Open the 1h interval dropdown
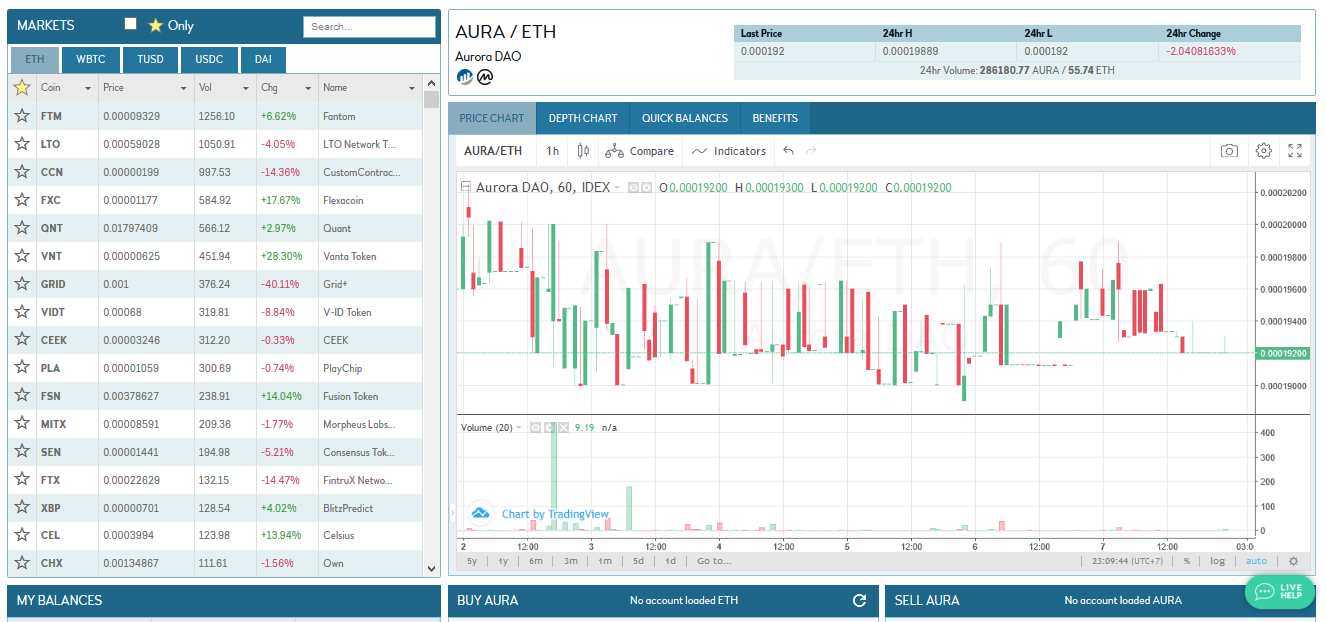The width and height of the screenshot is (1326, 622). tap(552, 151)
